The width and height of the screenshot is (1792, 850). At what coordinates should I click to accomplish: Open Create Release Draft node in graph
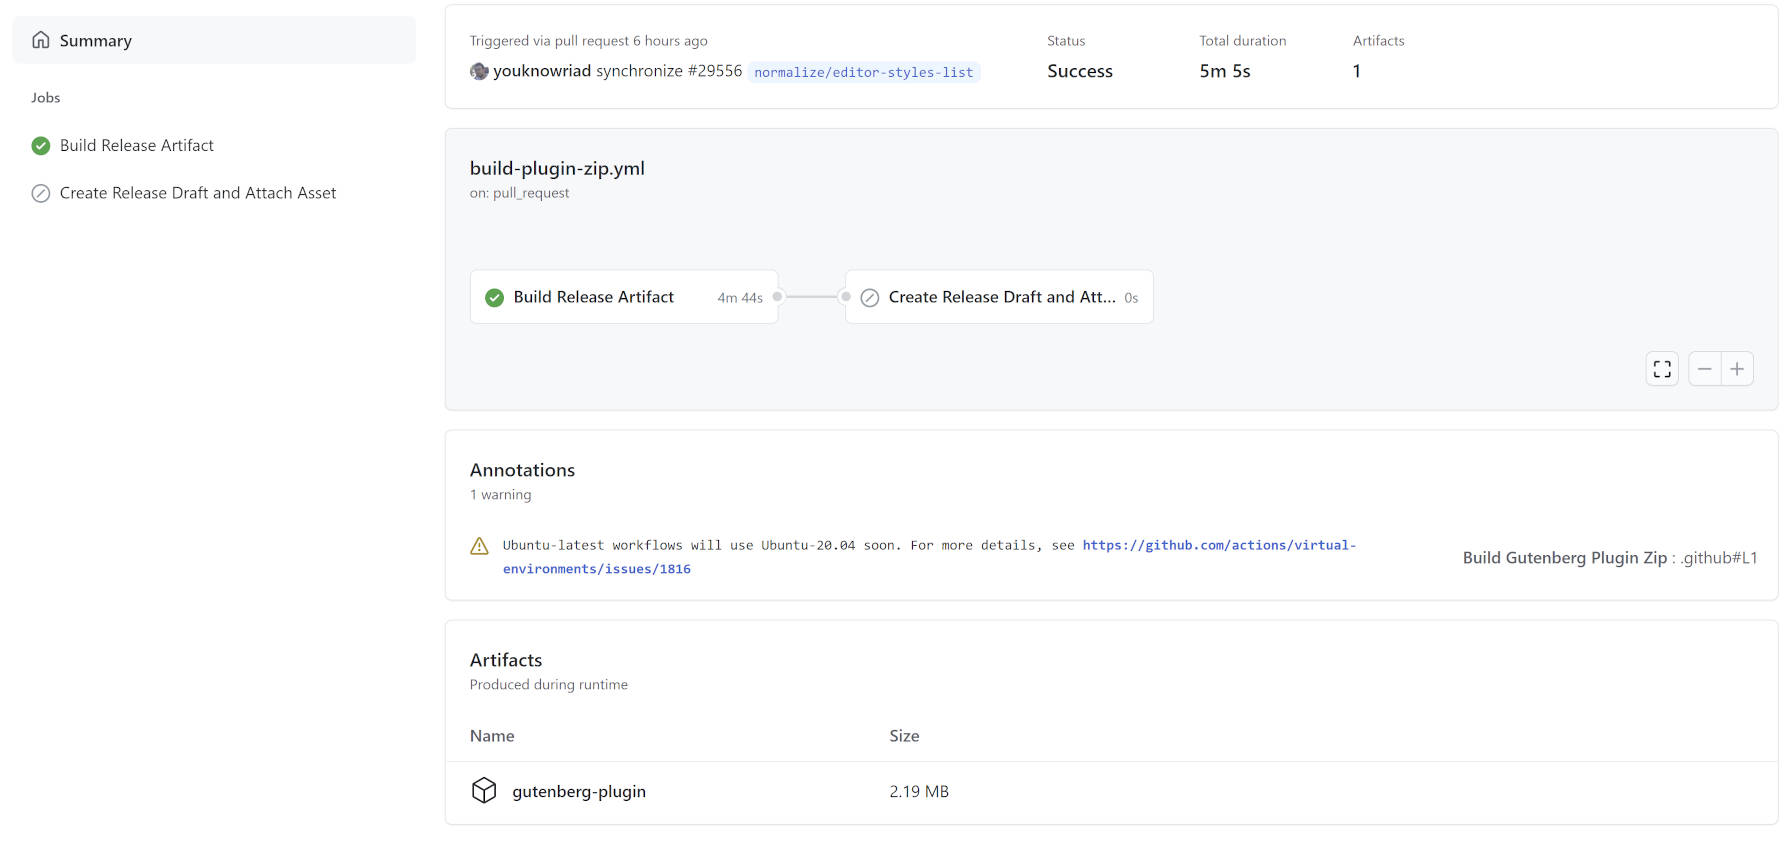1000,297
